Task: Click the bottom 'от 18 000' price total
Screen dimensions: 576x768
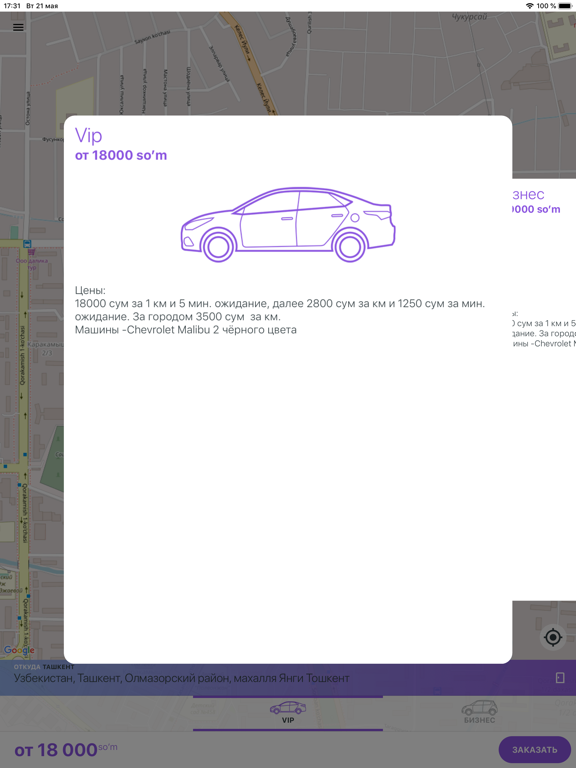Action: tap(66, 749)
